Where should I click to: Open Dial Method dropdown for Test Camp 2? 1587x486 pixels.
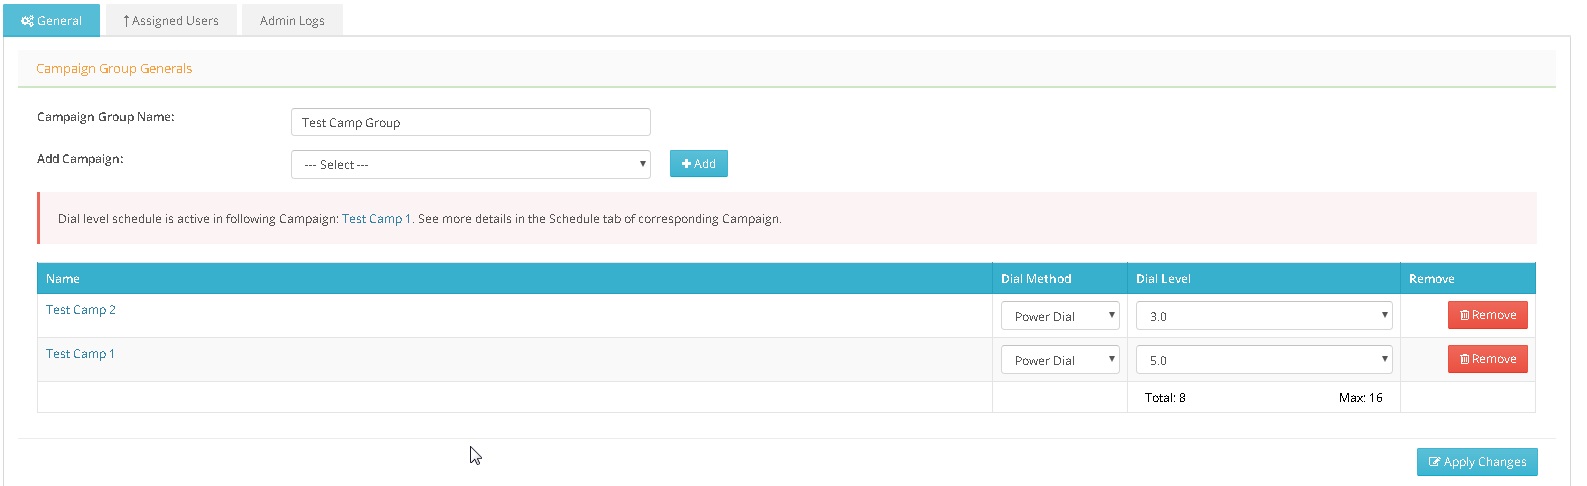point(1059,316)
